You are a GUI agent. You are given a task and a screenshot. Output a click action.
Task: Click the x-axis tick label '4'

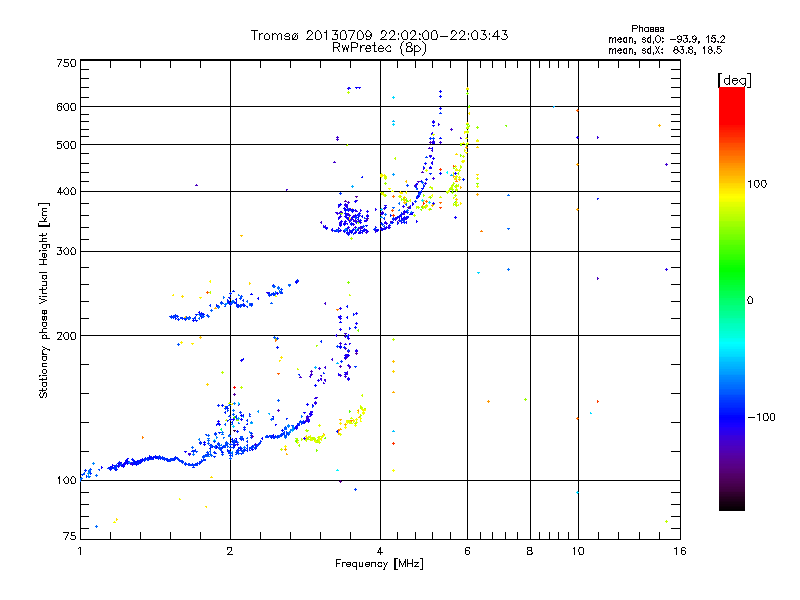click(380, 551)
